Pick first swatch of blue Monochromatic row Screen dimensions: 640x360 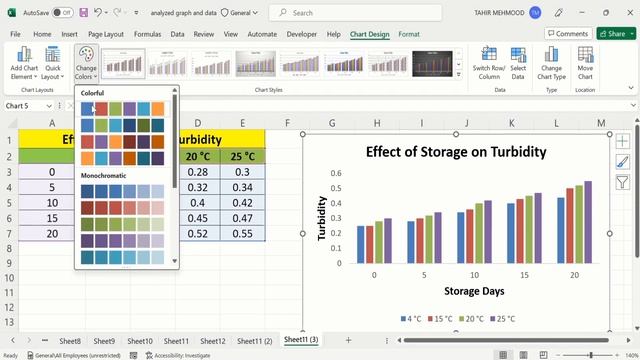point(87,191)
